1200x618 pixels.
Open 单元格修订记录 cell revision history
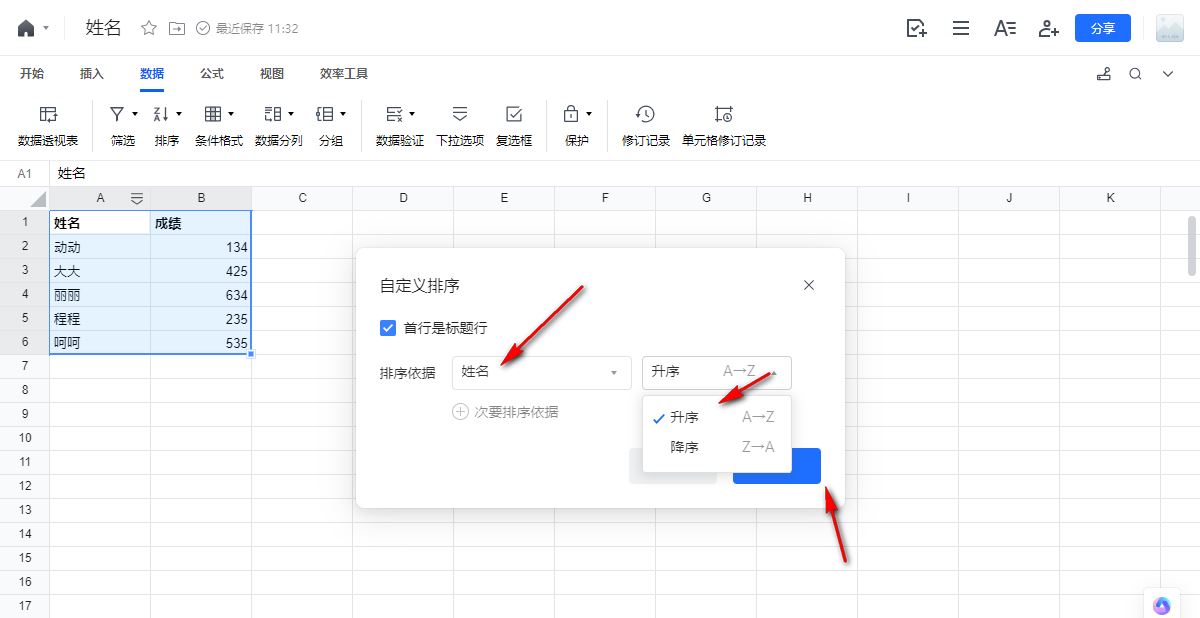tap(724, 126)
